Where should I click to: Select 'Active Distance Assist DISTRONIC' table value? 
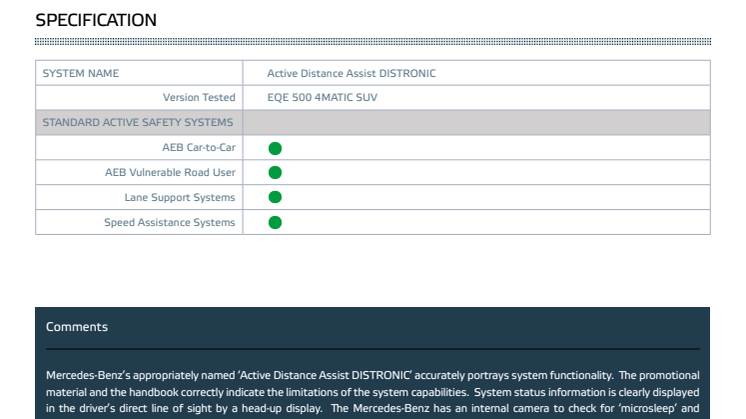351,73
